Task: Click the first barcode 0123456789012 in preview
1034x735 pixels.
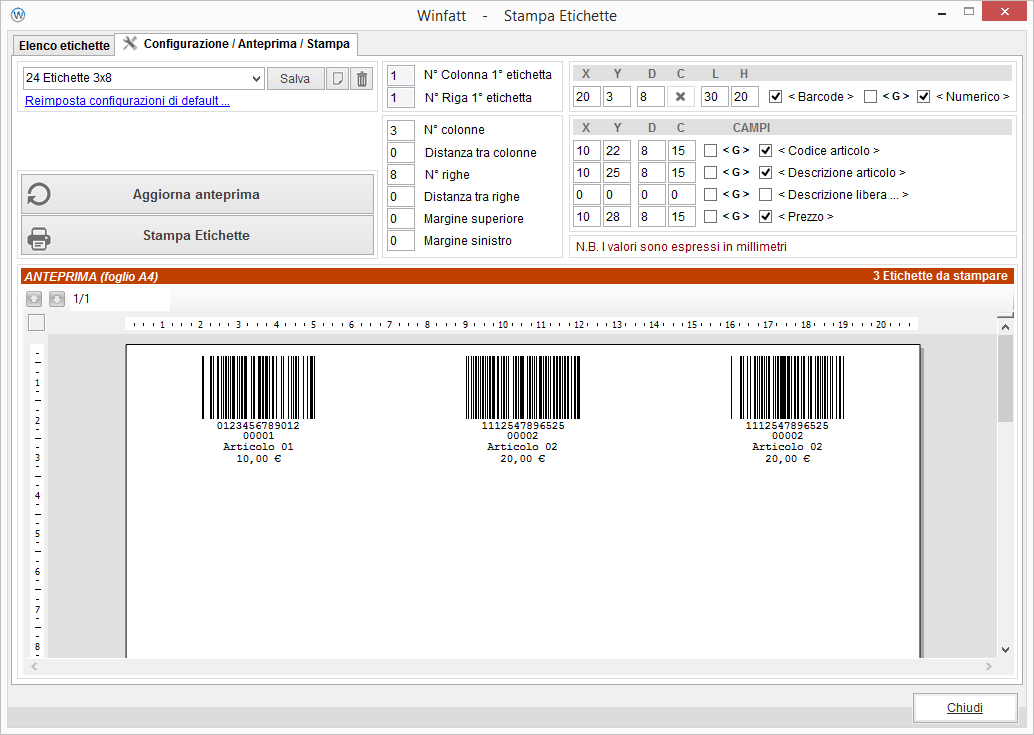Action: click(258, 388)
